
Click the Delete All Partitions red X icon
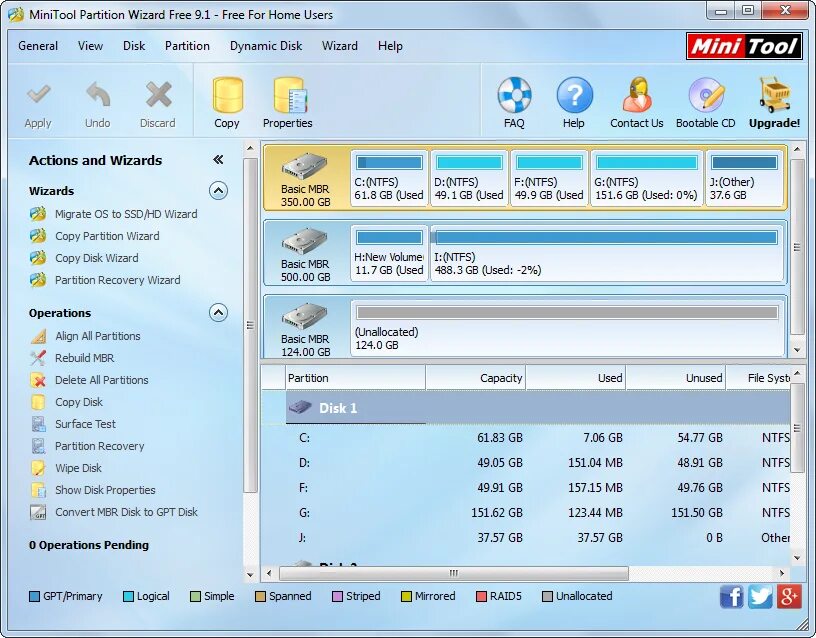pos(38,380)
